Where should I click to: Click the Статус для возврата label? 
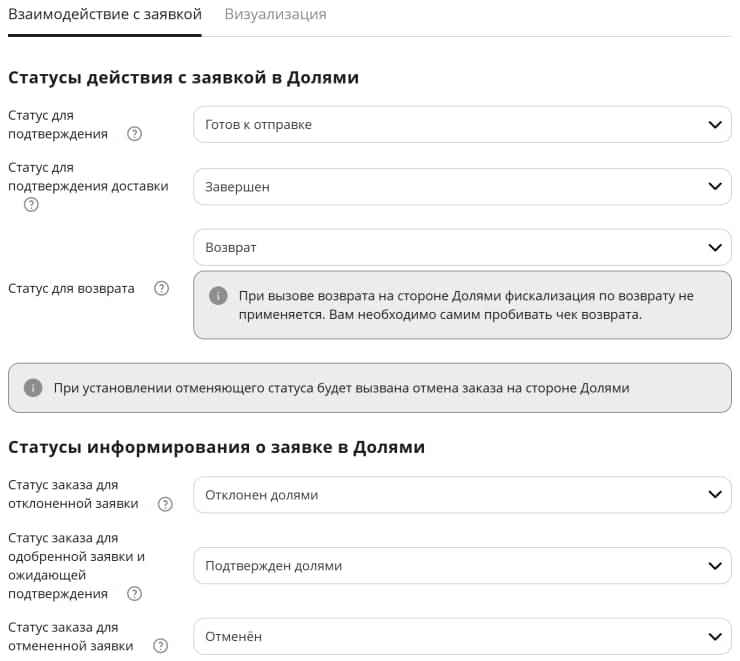click(71, 288)
